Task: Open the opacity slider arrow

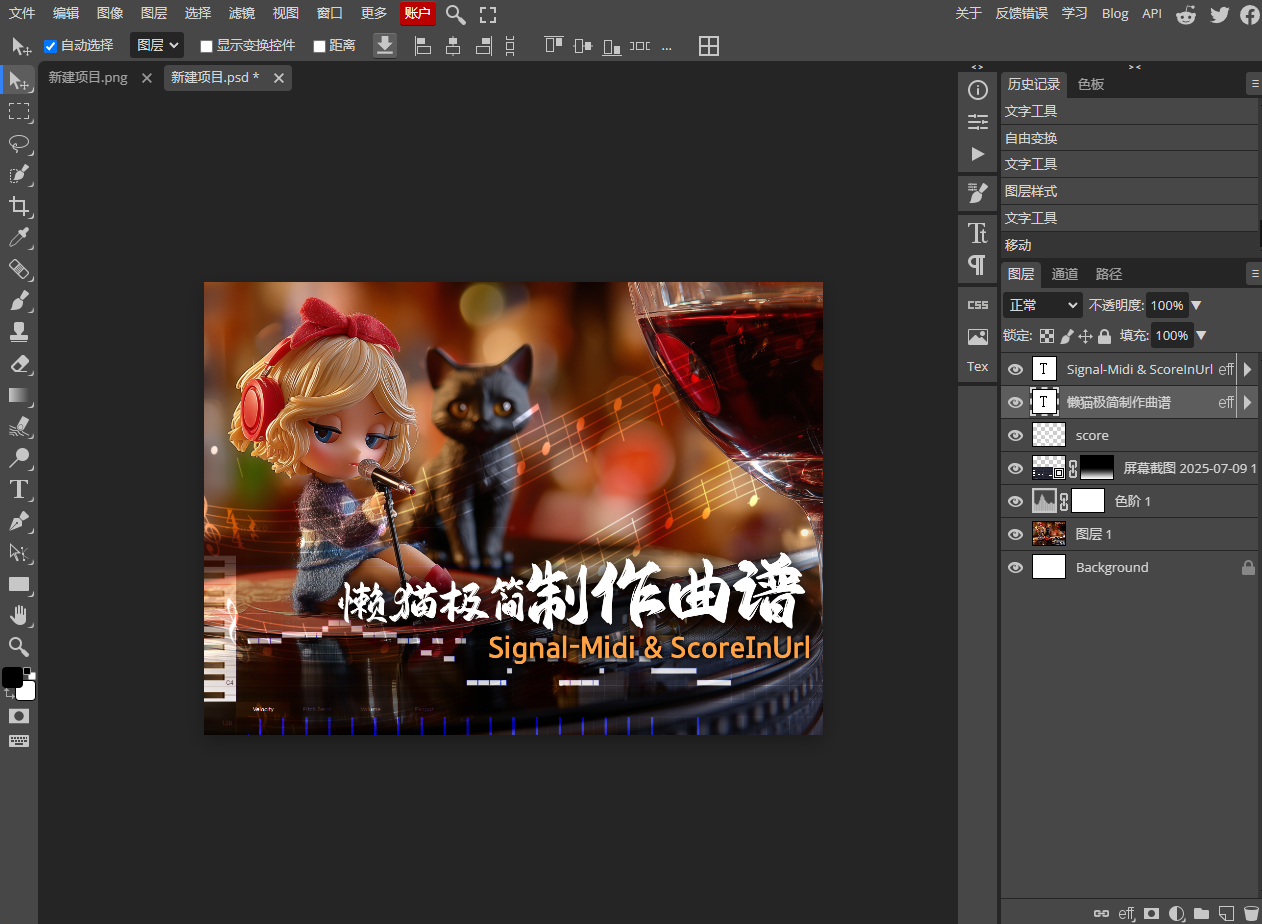Action: tap(1196, 305)
